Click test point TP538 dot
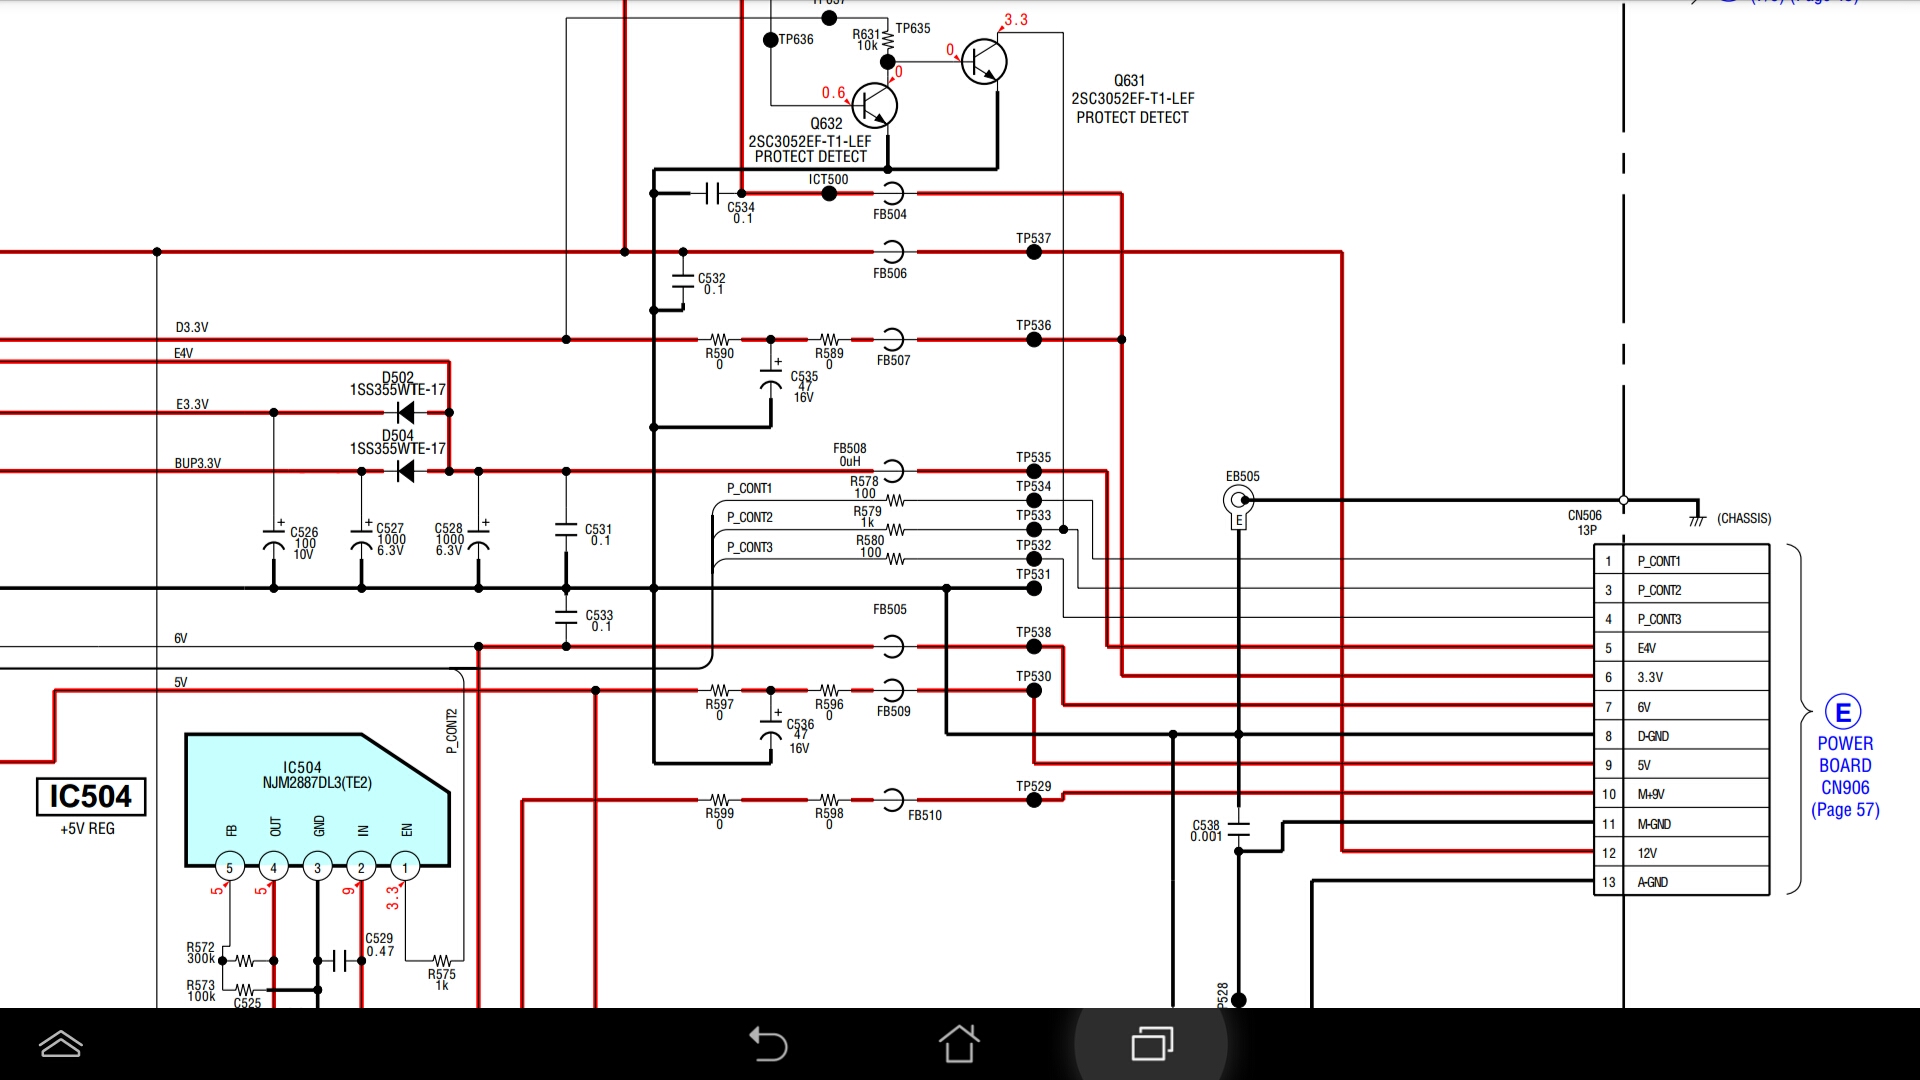1920x1080 pixels. tap(1034, 647)
